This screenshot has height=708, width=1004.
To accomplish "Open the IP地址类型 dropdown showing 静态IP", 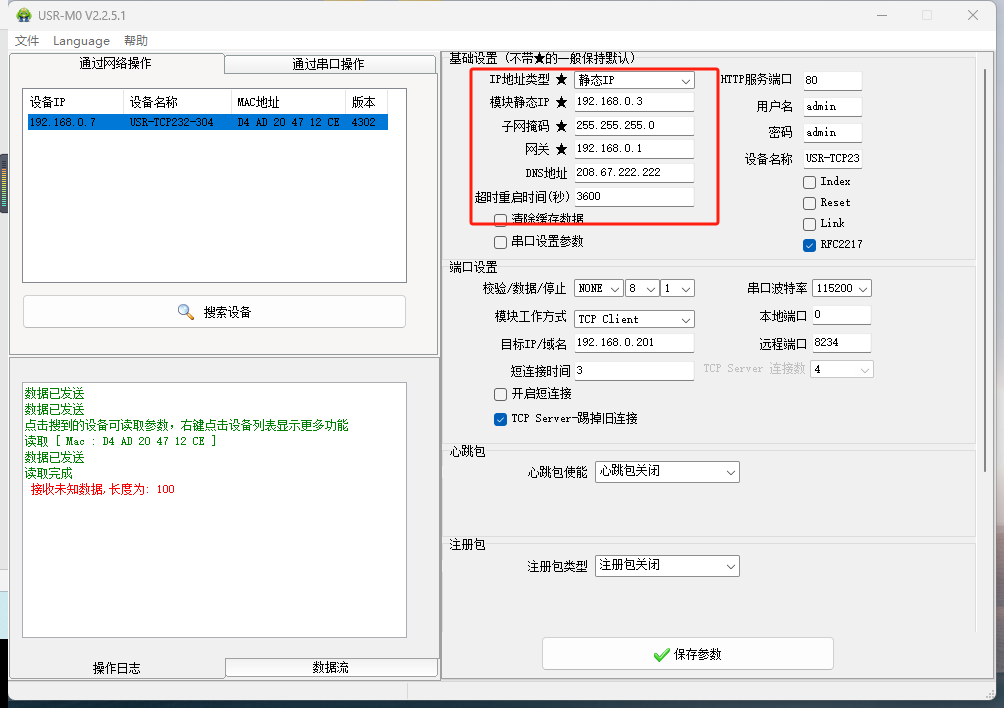I will click(x=634, y=80).
